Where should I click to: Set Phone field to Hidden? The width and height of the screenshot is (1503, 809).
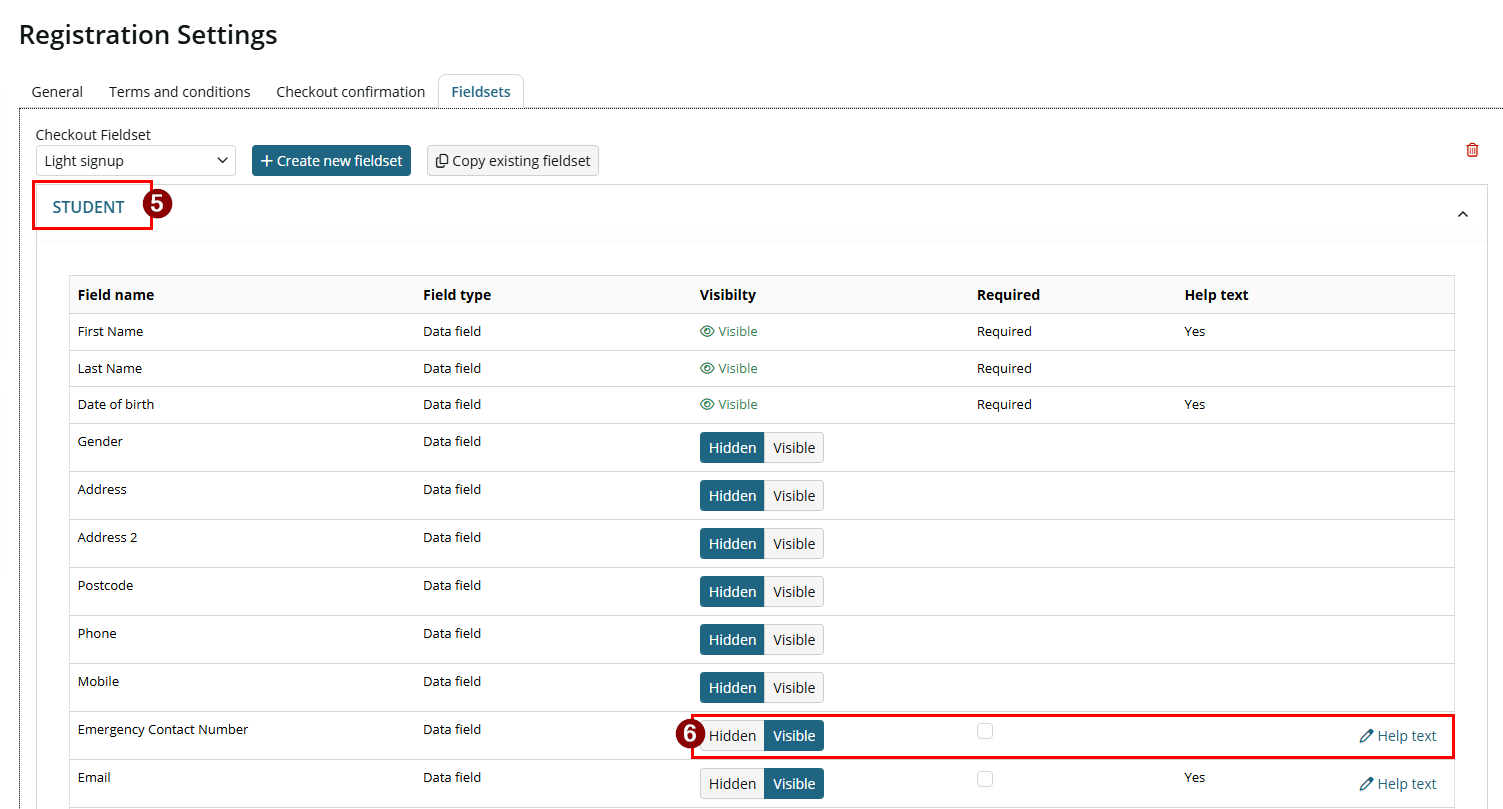click(x=732, y=640)
